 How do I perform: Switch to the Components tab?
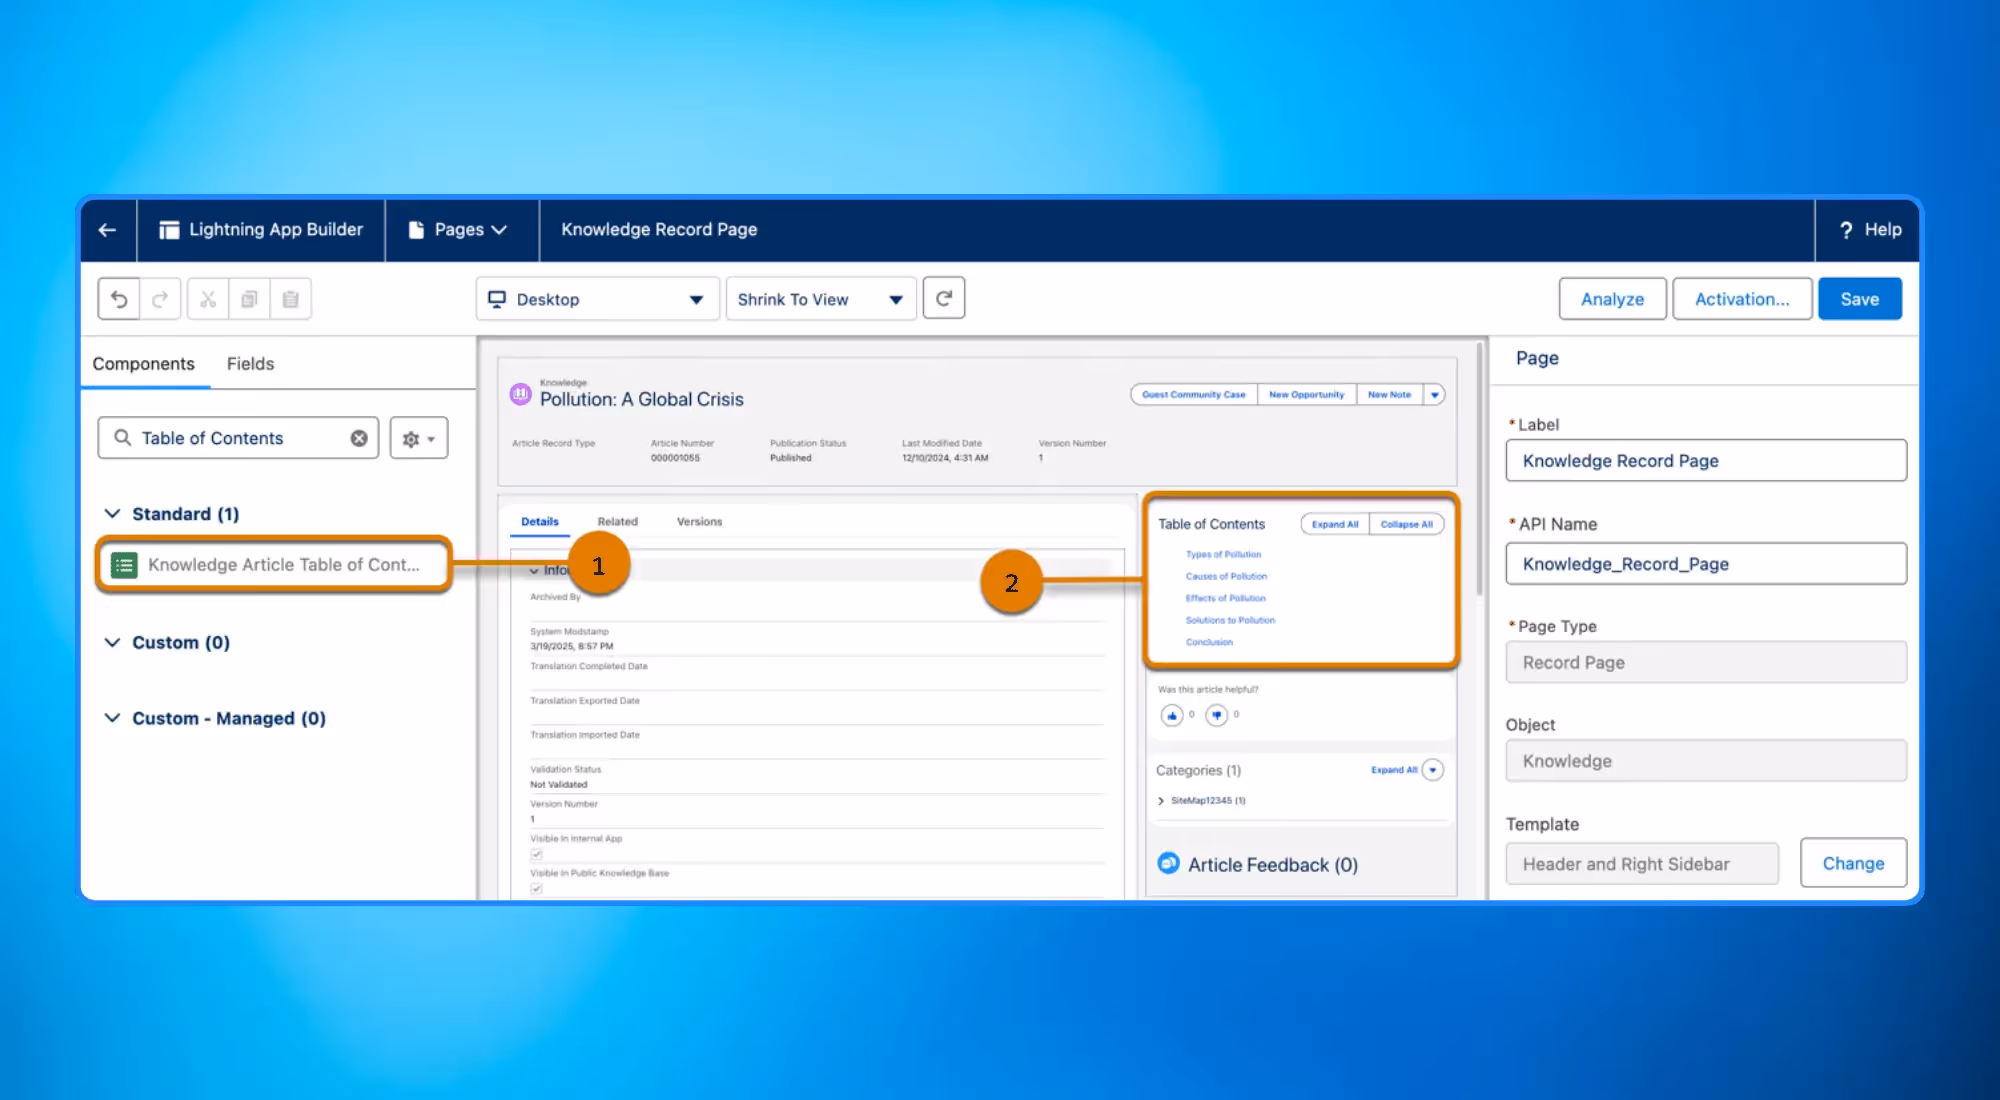pyautogui.click(x=144, y=364)
